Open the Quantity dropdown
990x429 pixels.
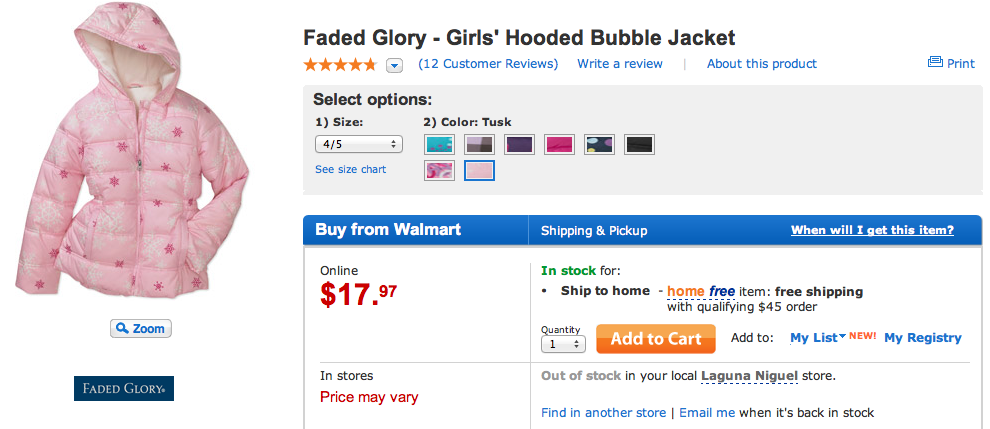[x=563, y=344]
